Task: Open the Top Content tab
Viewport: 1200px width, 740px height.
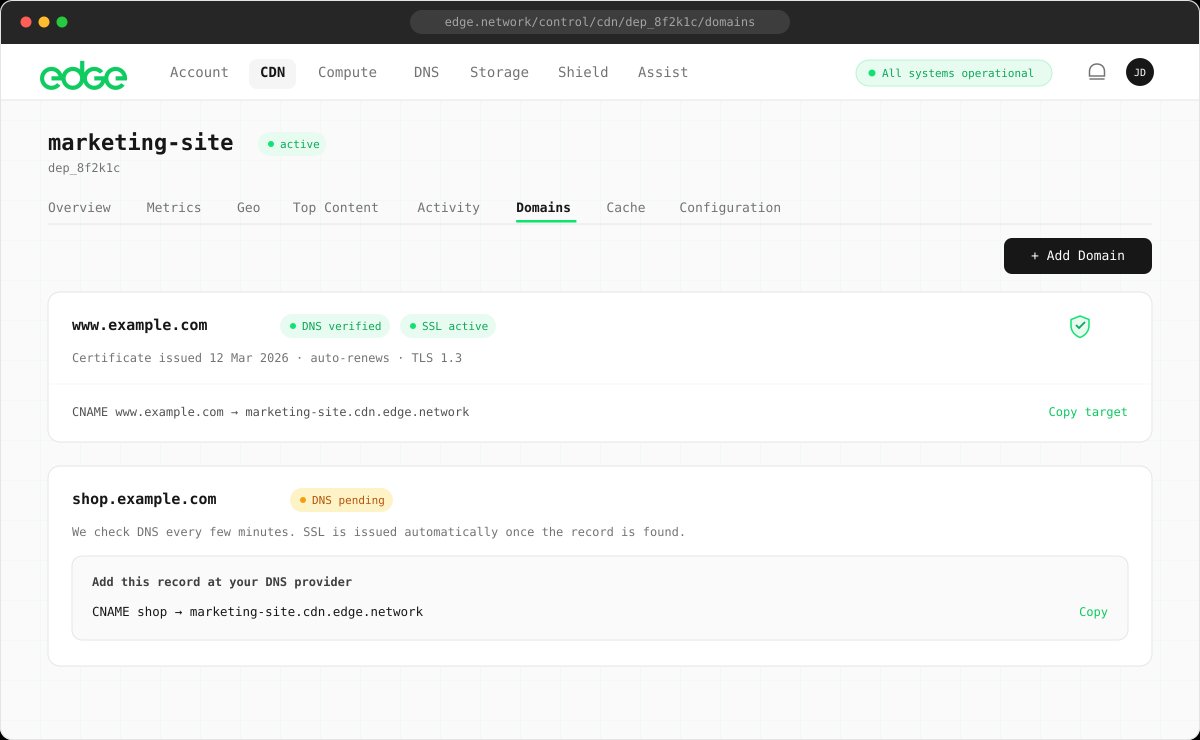Action: coord(336,208)
